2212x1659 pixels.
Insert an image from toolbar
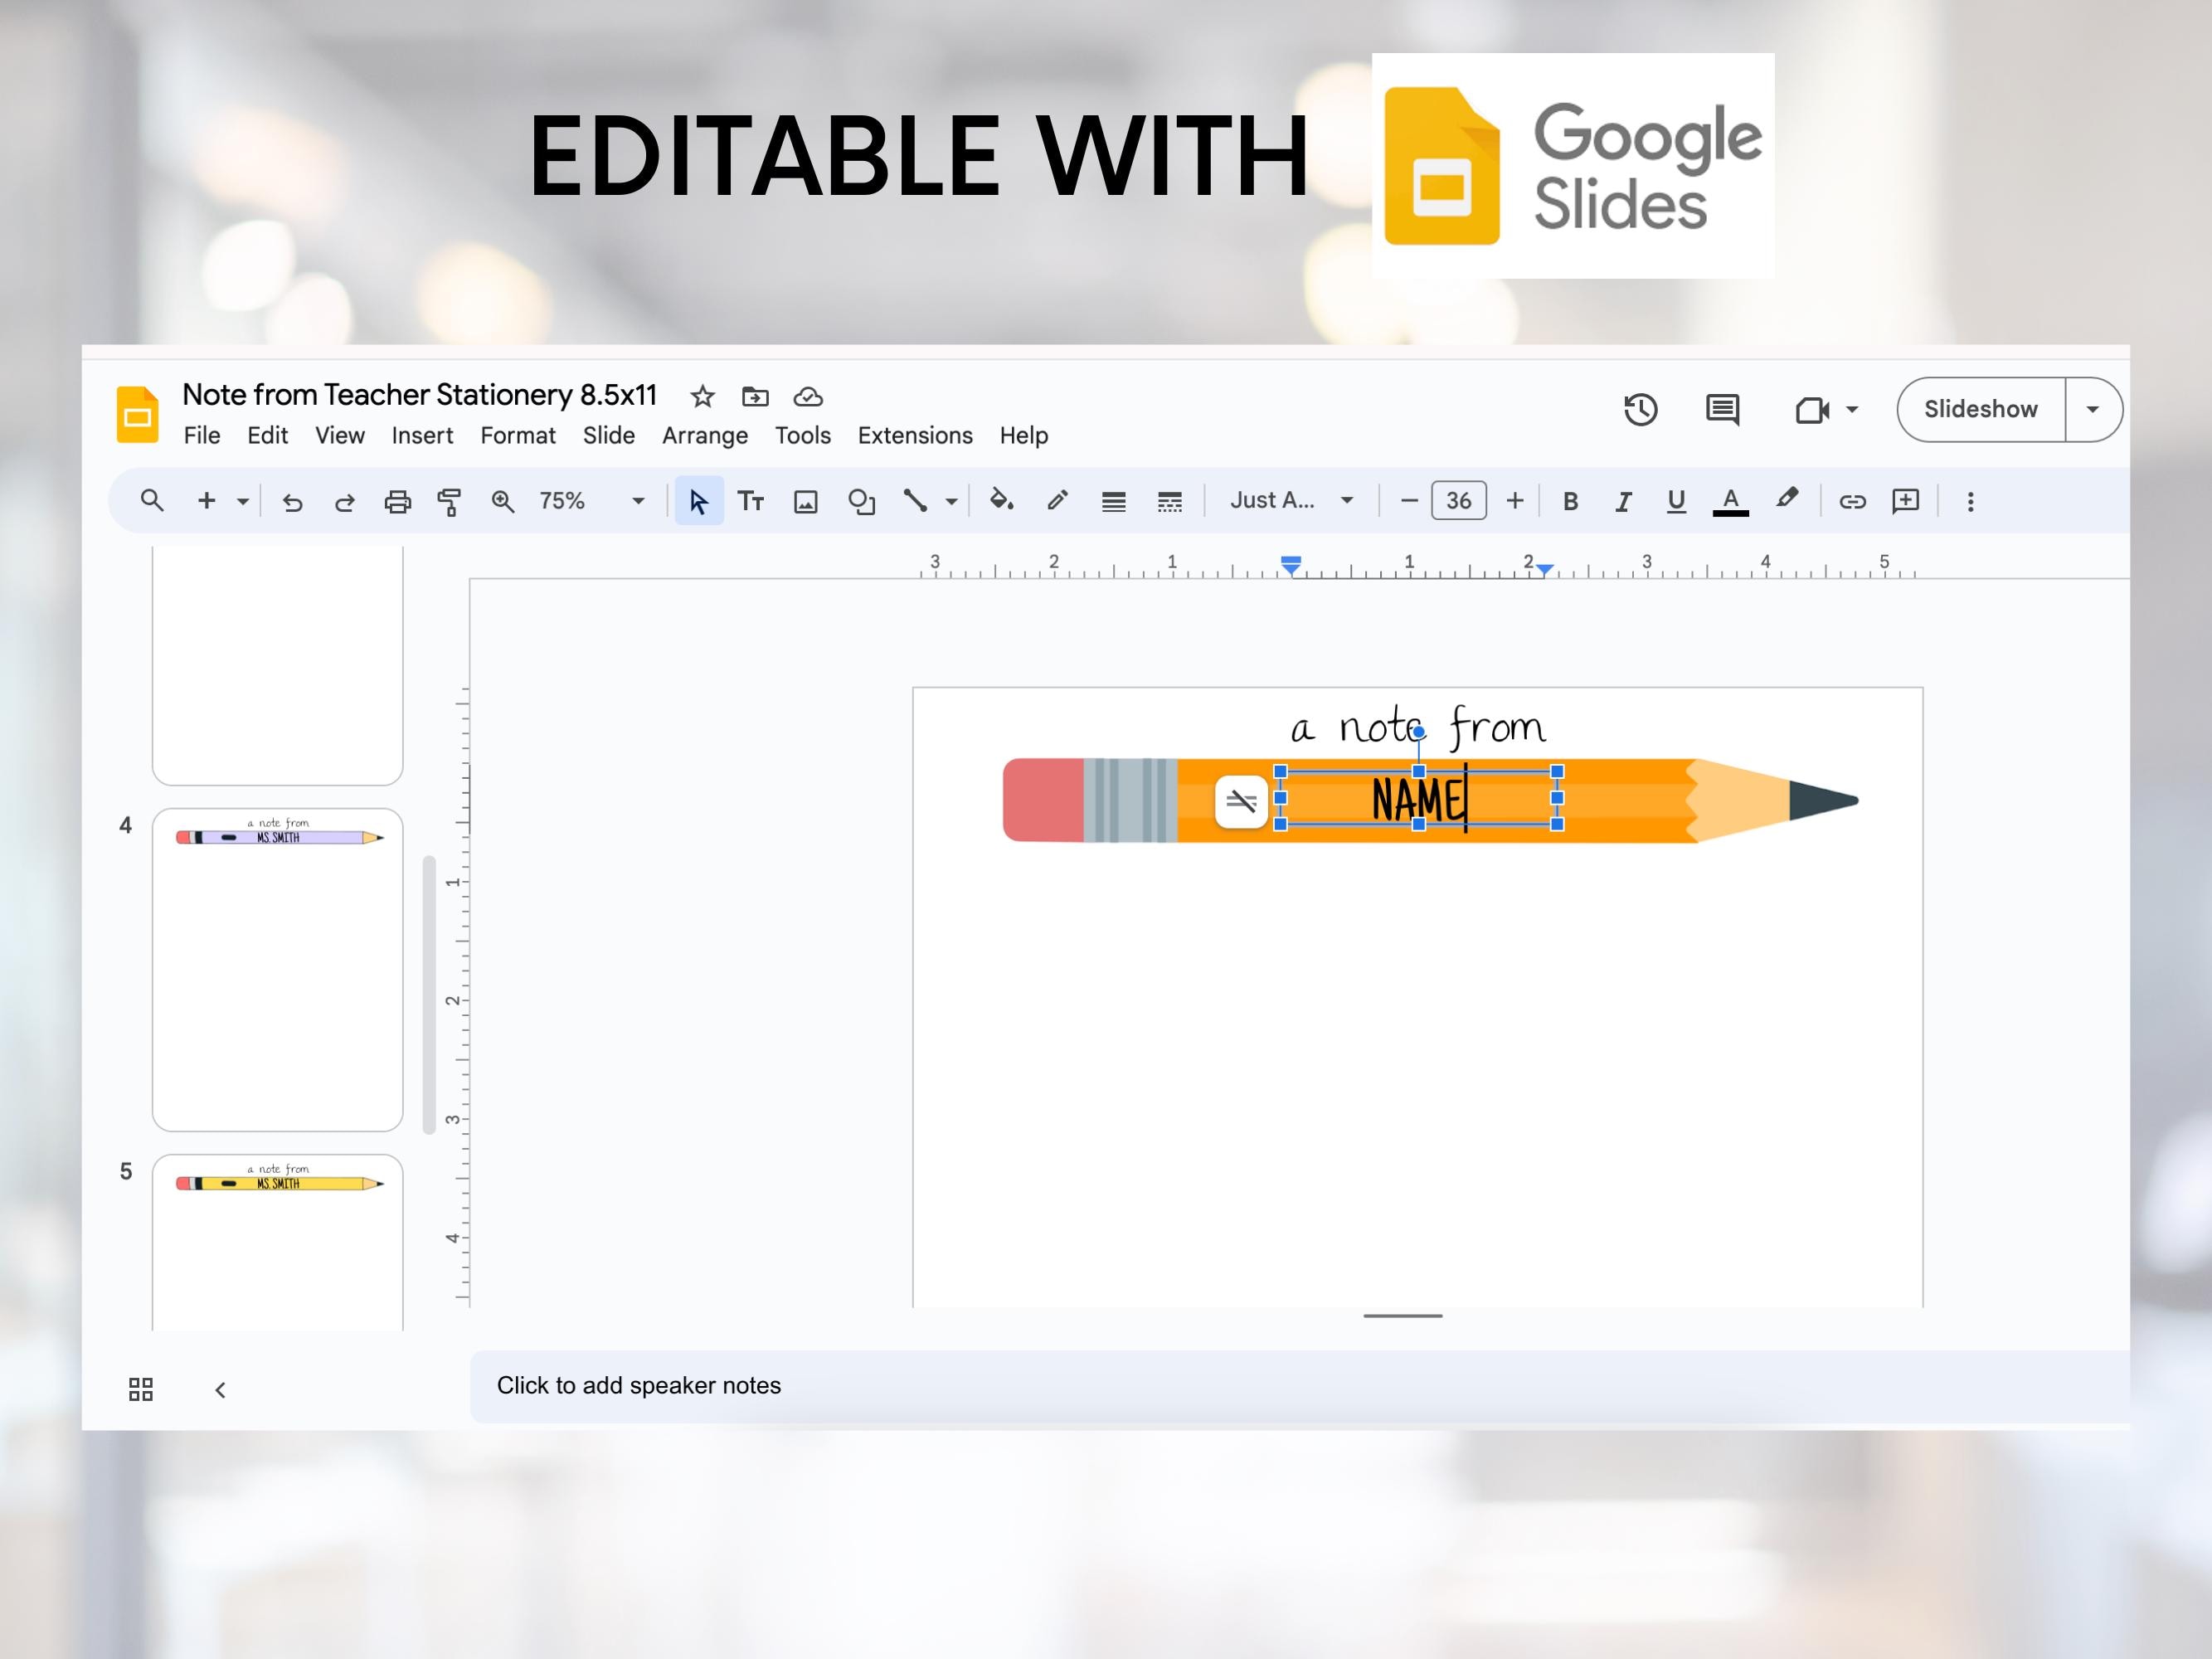point(806,501)
